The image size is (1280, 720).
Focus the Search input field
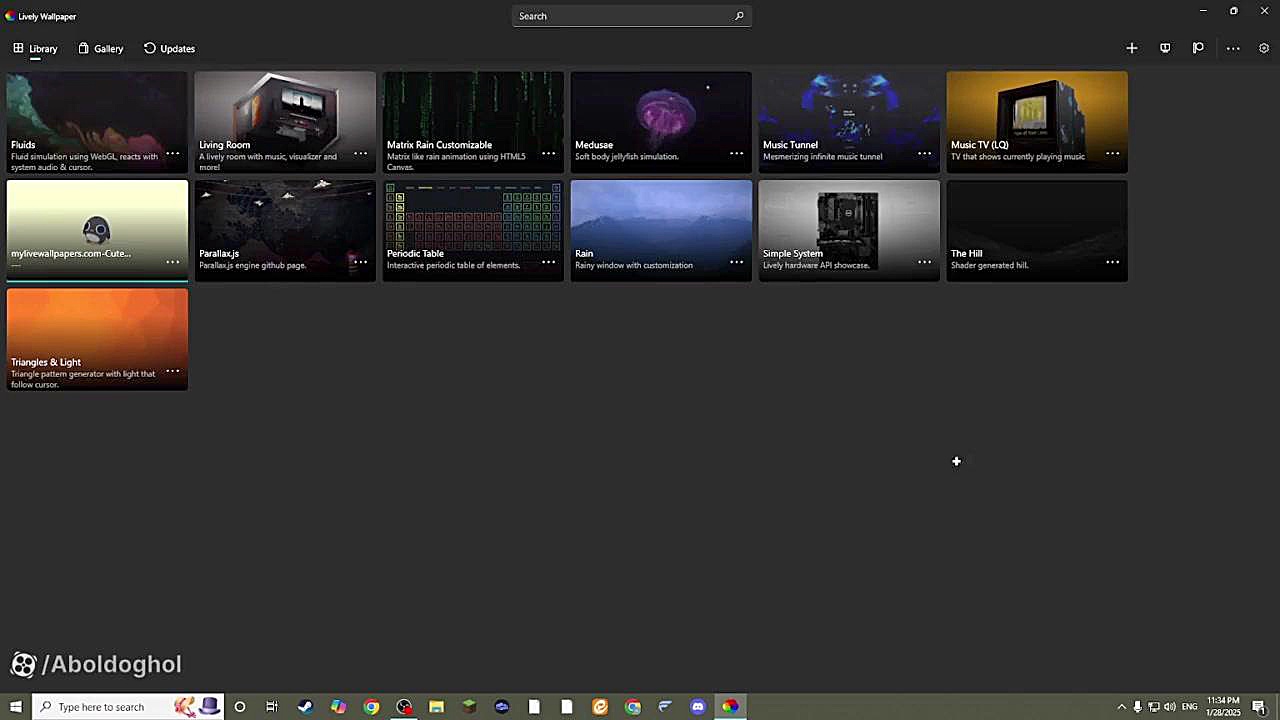point(620,16)
